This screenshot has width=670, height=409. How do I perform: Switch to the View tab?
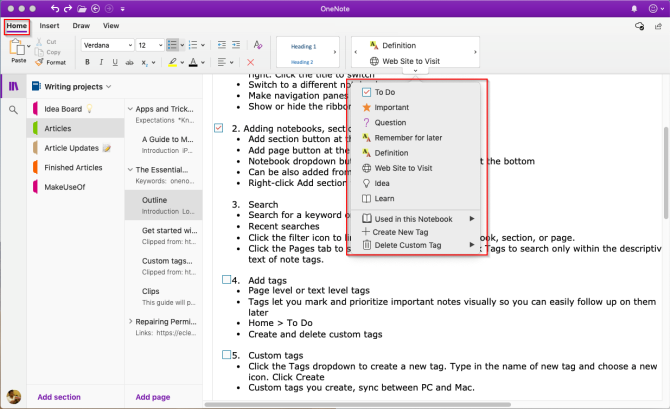[x=111, y=26]
